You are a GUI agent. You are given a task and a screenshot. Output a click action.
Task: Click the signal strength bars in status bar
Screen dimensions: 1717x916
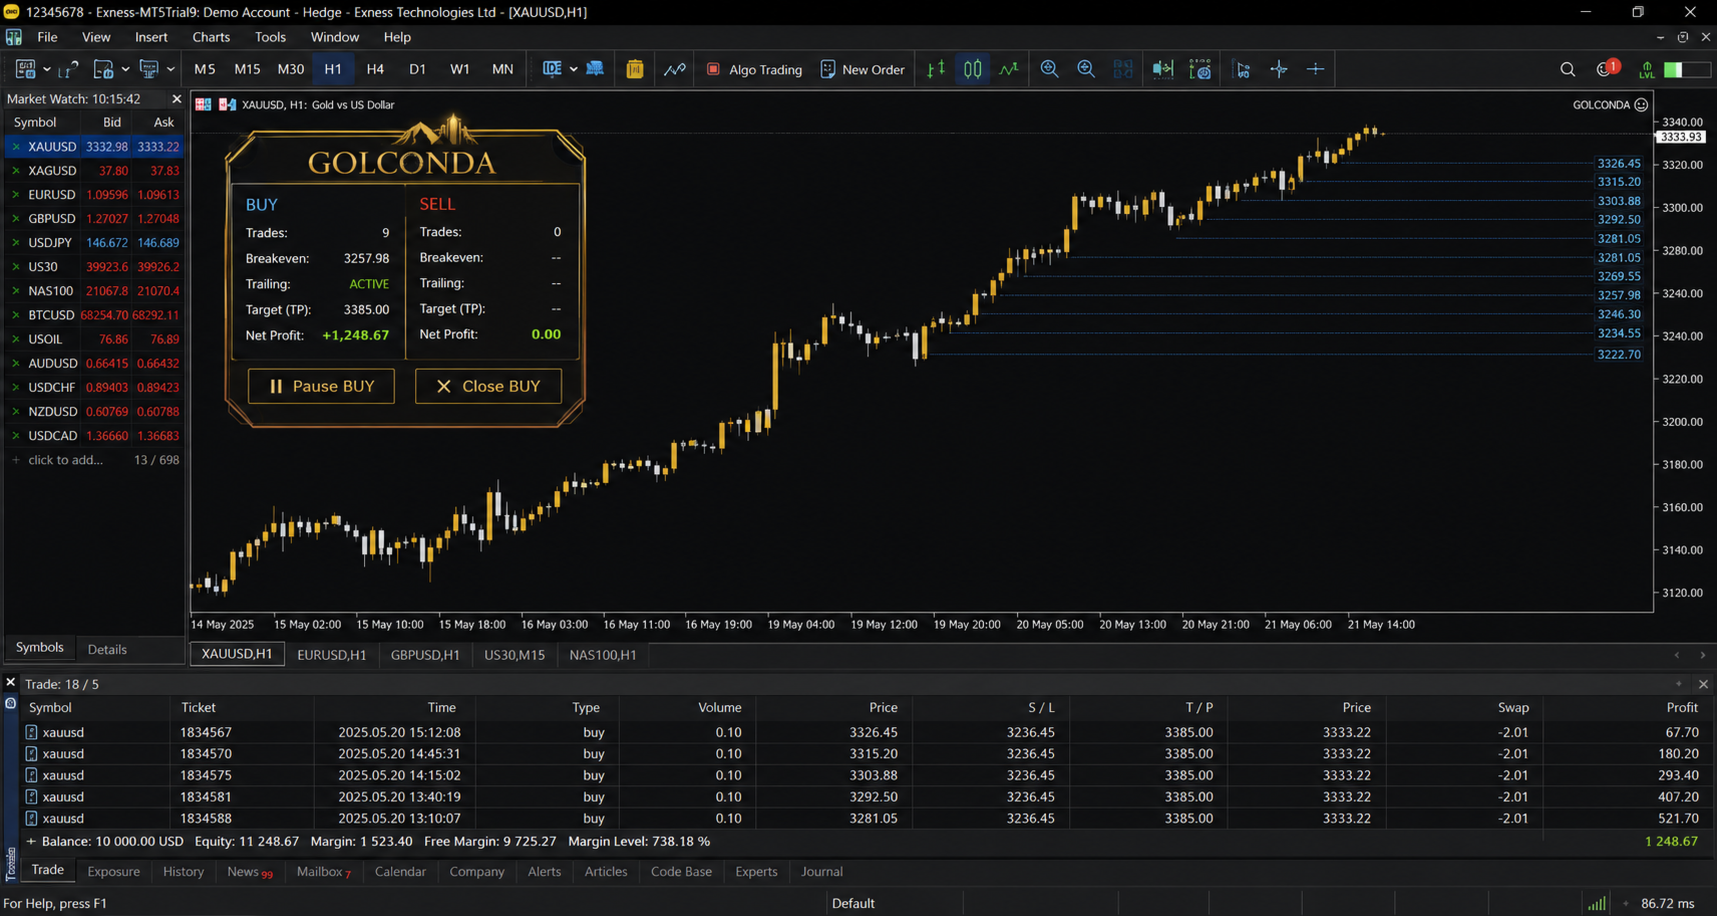[1597, 903]
